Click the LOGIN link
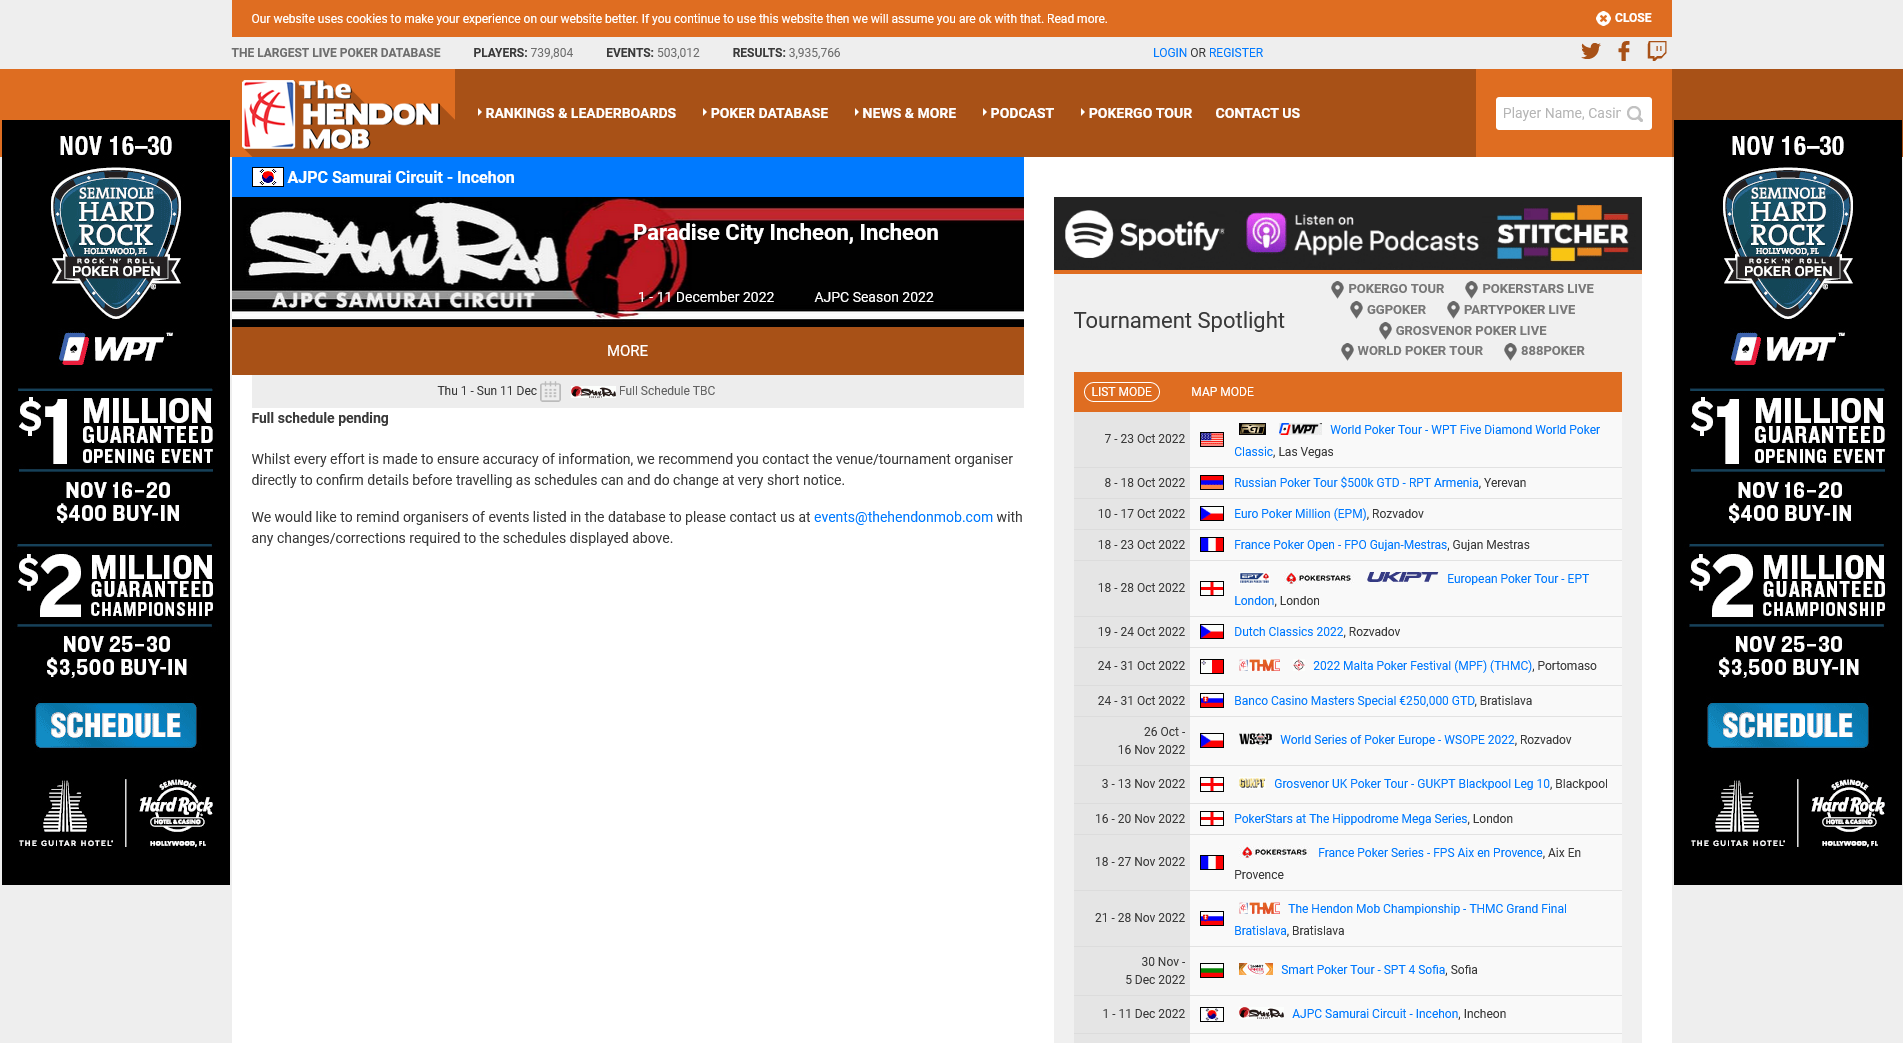 click(x=1169, y=53)
